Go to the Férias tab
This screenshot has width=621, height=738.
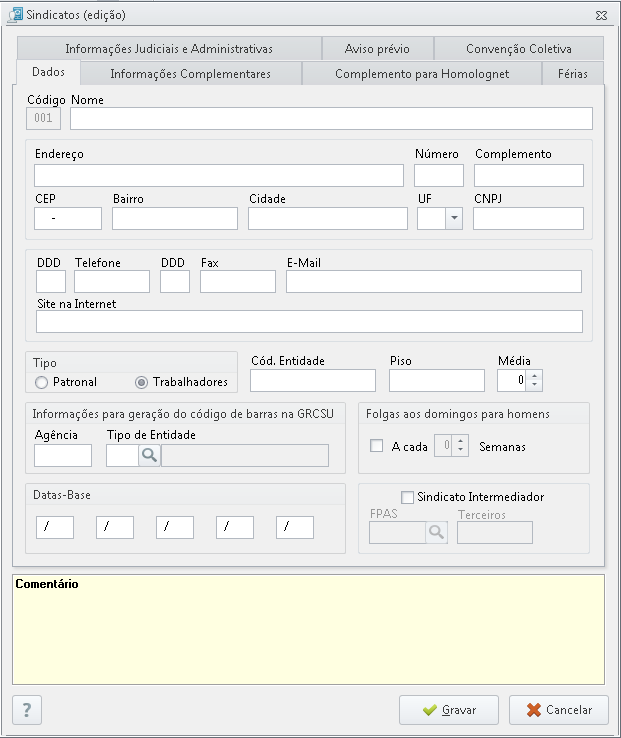pyautogui.click(x=573, y=74)
